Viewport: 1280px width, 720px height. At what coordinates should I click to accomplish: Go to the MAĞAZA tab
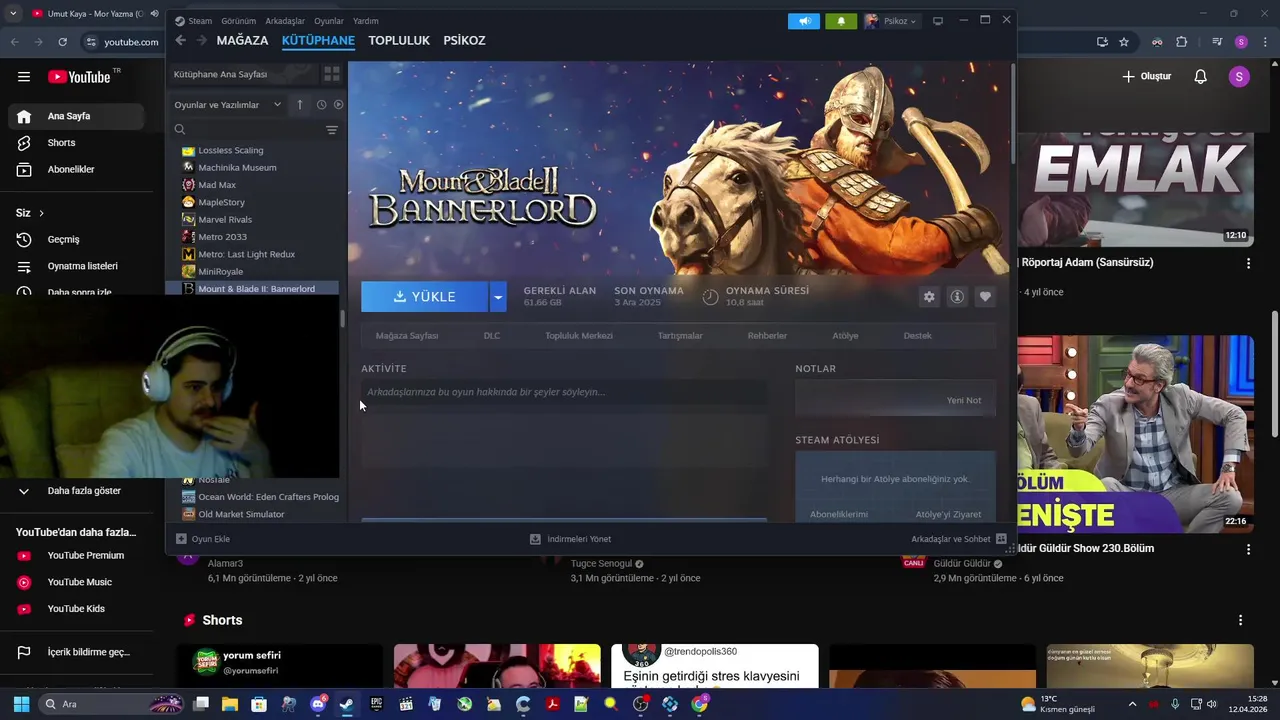(x=242, y=40)
